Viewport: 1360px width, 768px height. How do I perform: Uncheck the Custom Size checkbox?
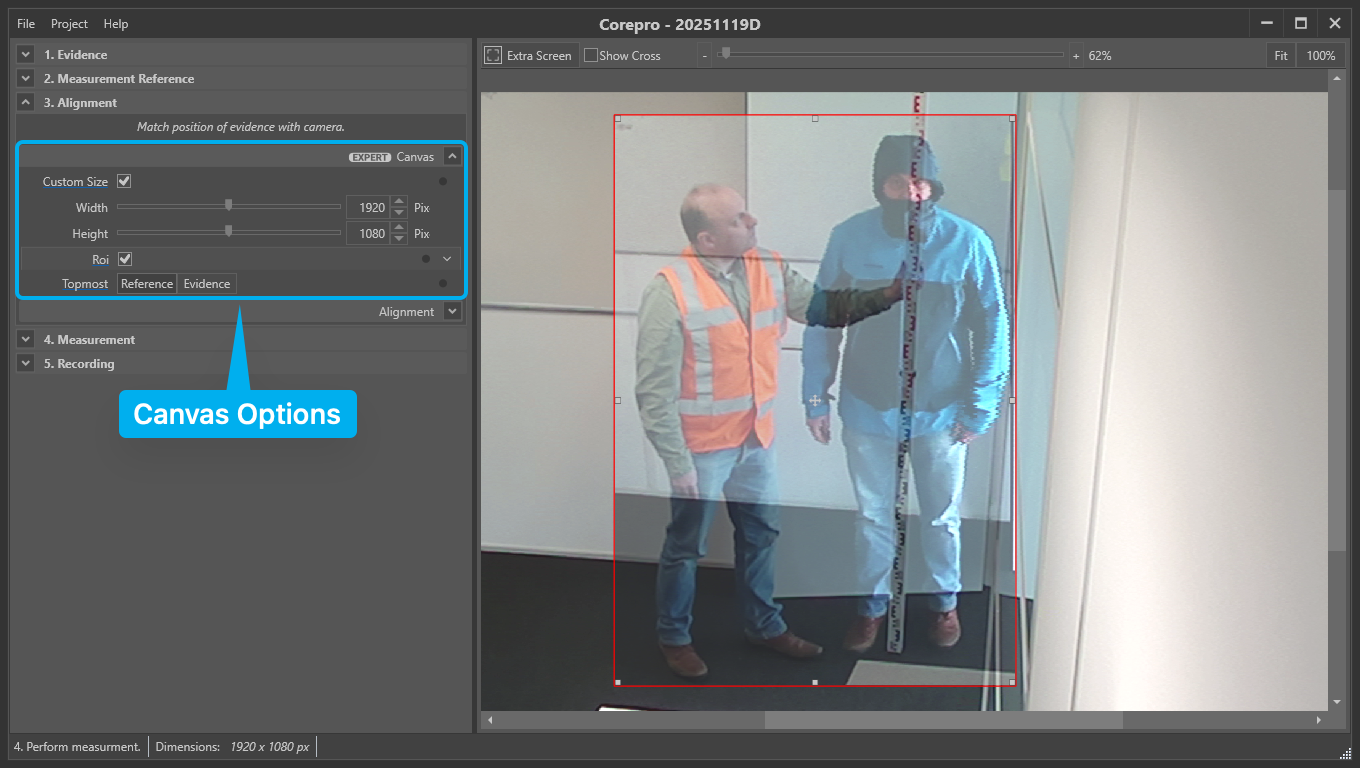[124, 181]
